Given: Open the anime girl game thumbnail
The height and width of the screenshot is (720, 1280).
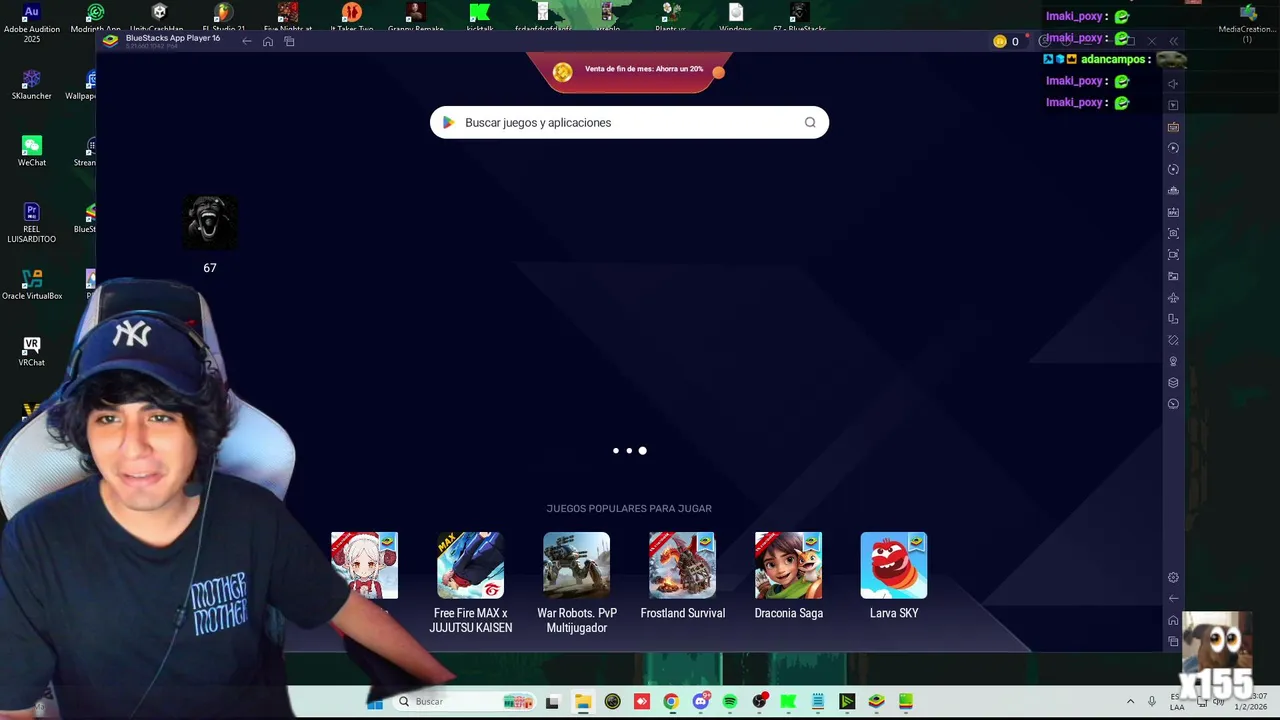Looking at the screenshot, I should click(x=365, y=566).
